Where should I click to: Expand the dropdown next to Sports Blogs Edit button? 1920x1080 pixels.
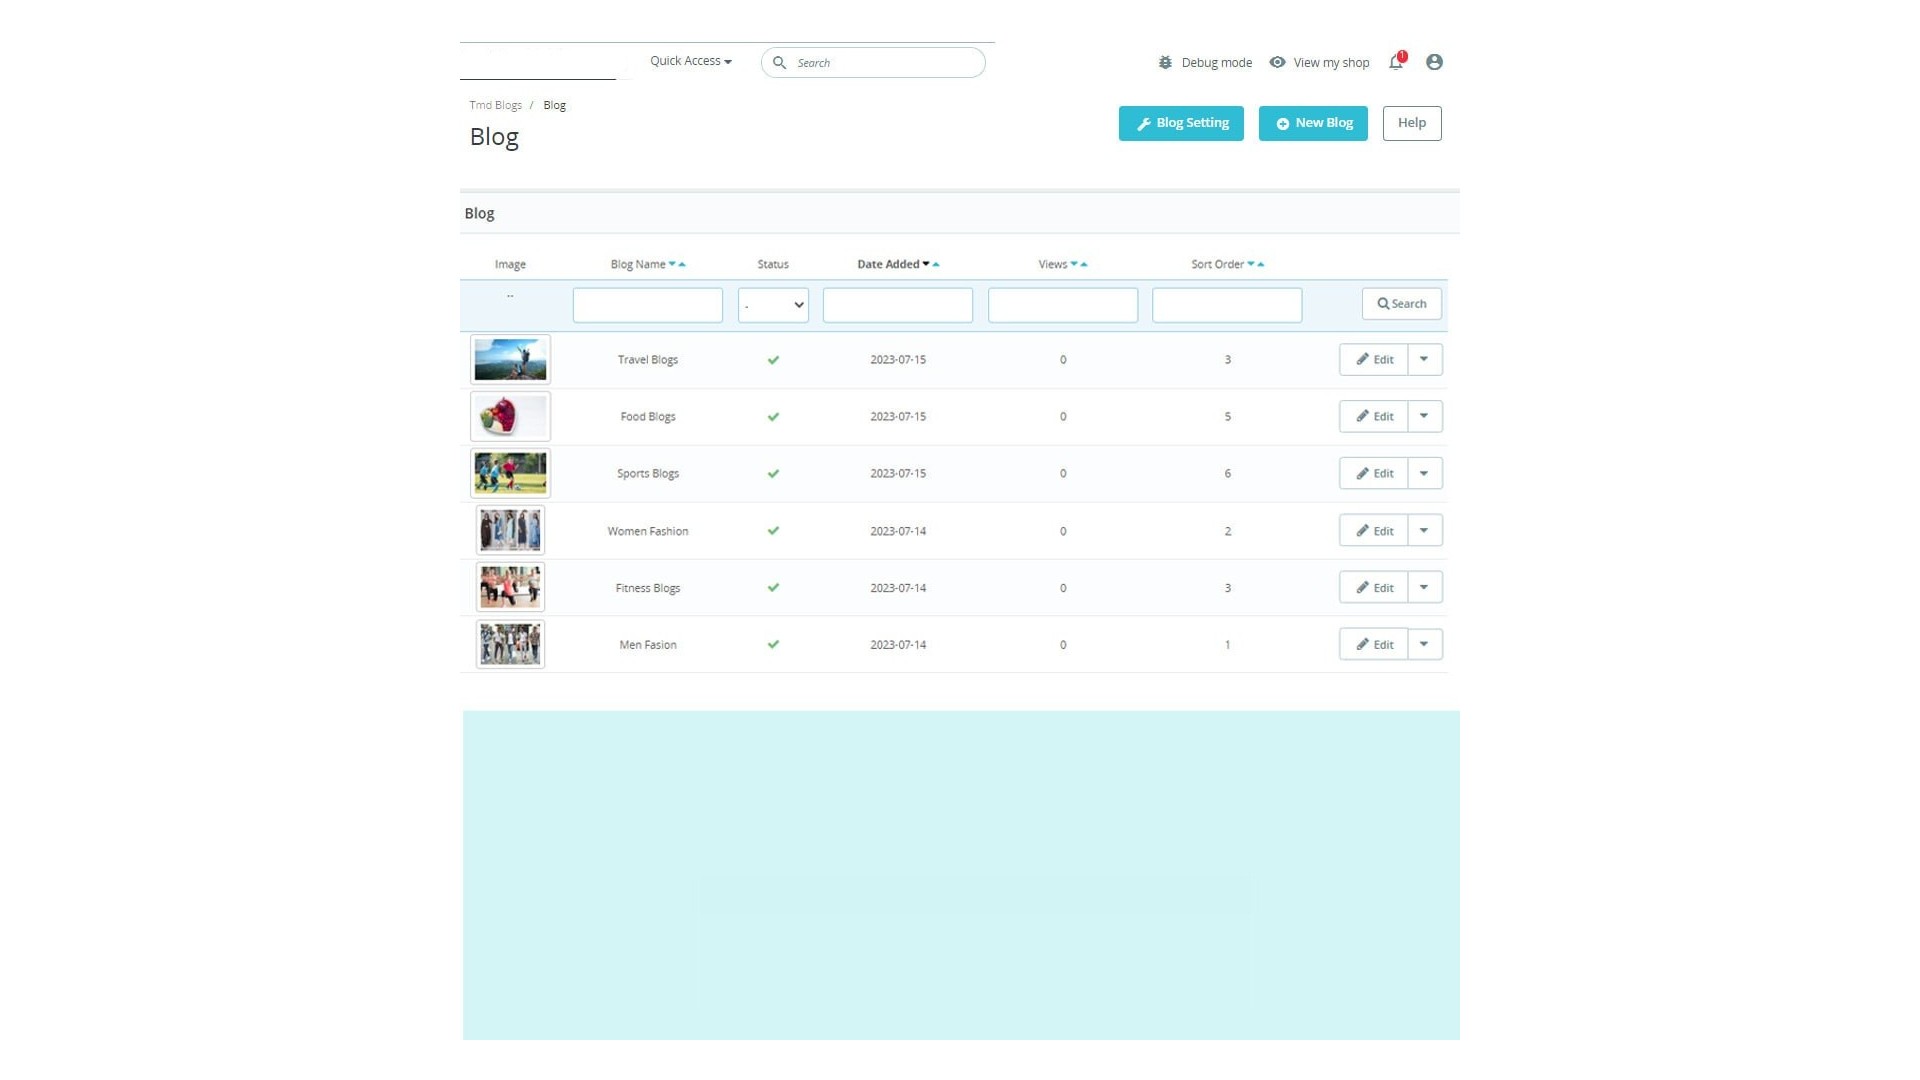coord(1425,473)
